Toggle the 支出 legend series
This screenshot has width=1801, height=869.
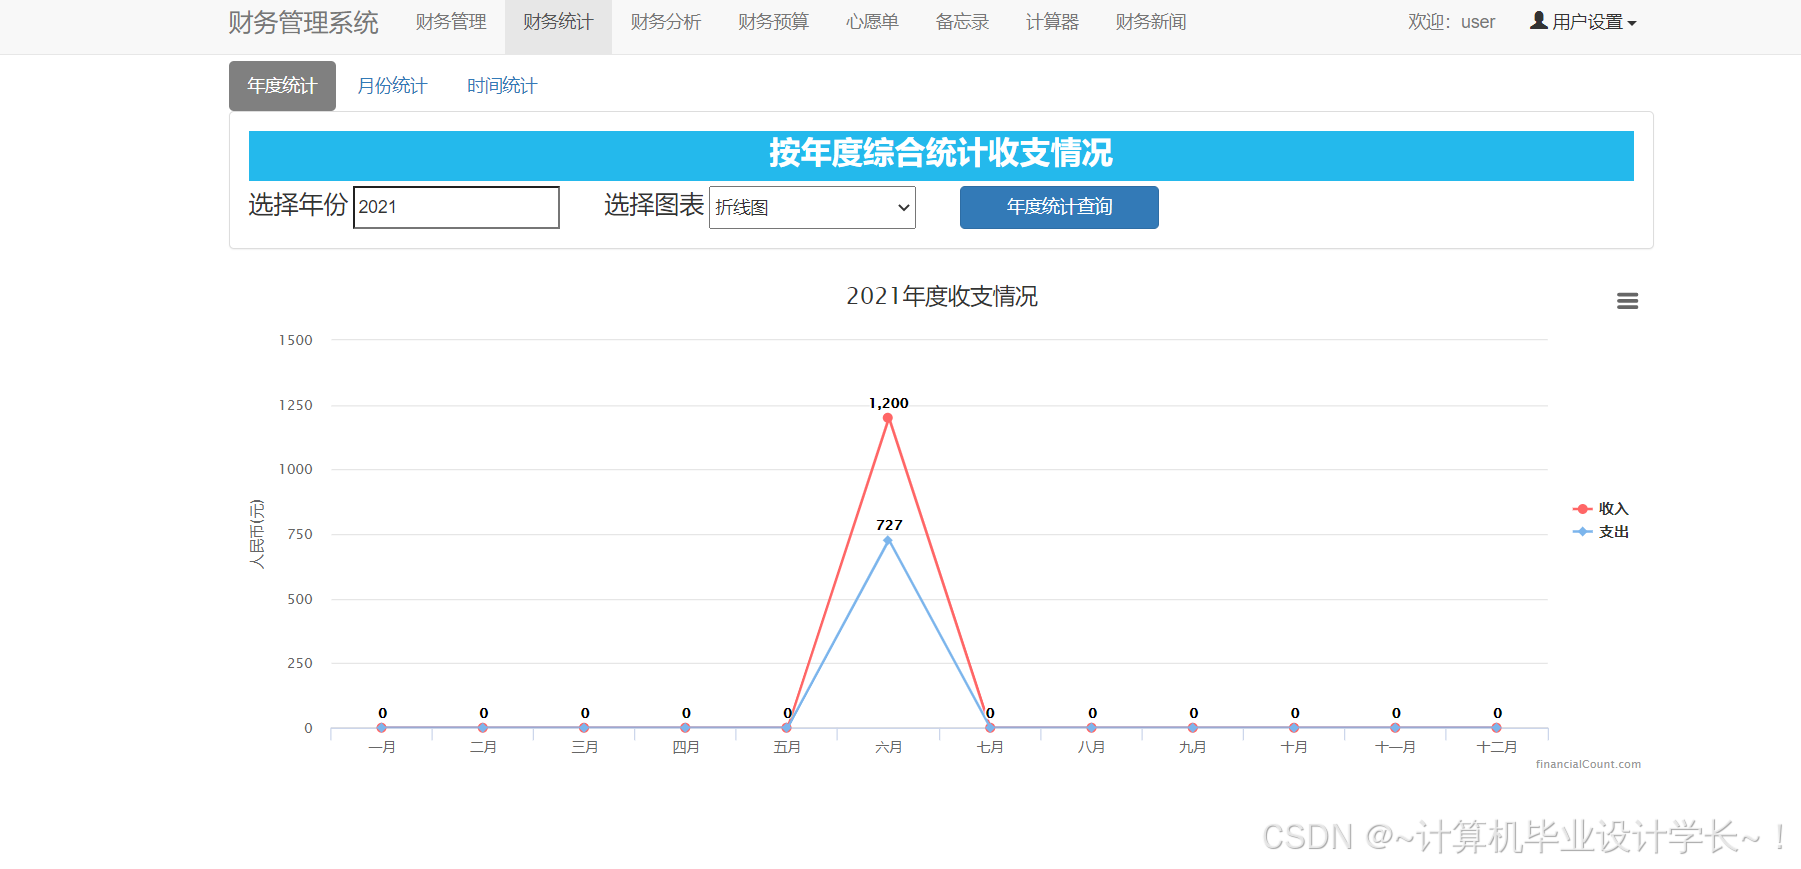pos(1601,532)
